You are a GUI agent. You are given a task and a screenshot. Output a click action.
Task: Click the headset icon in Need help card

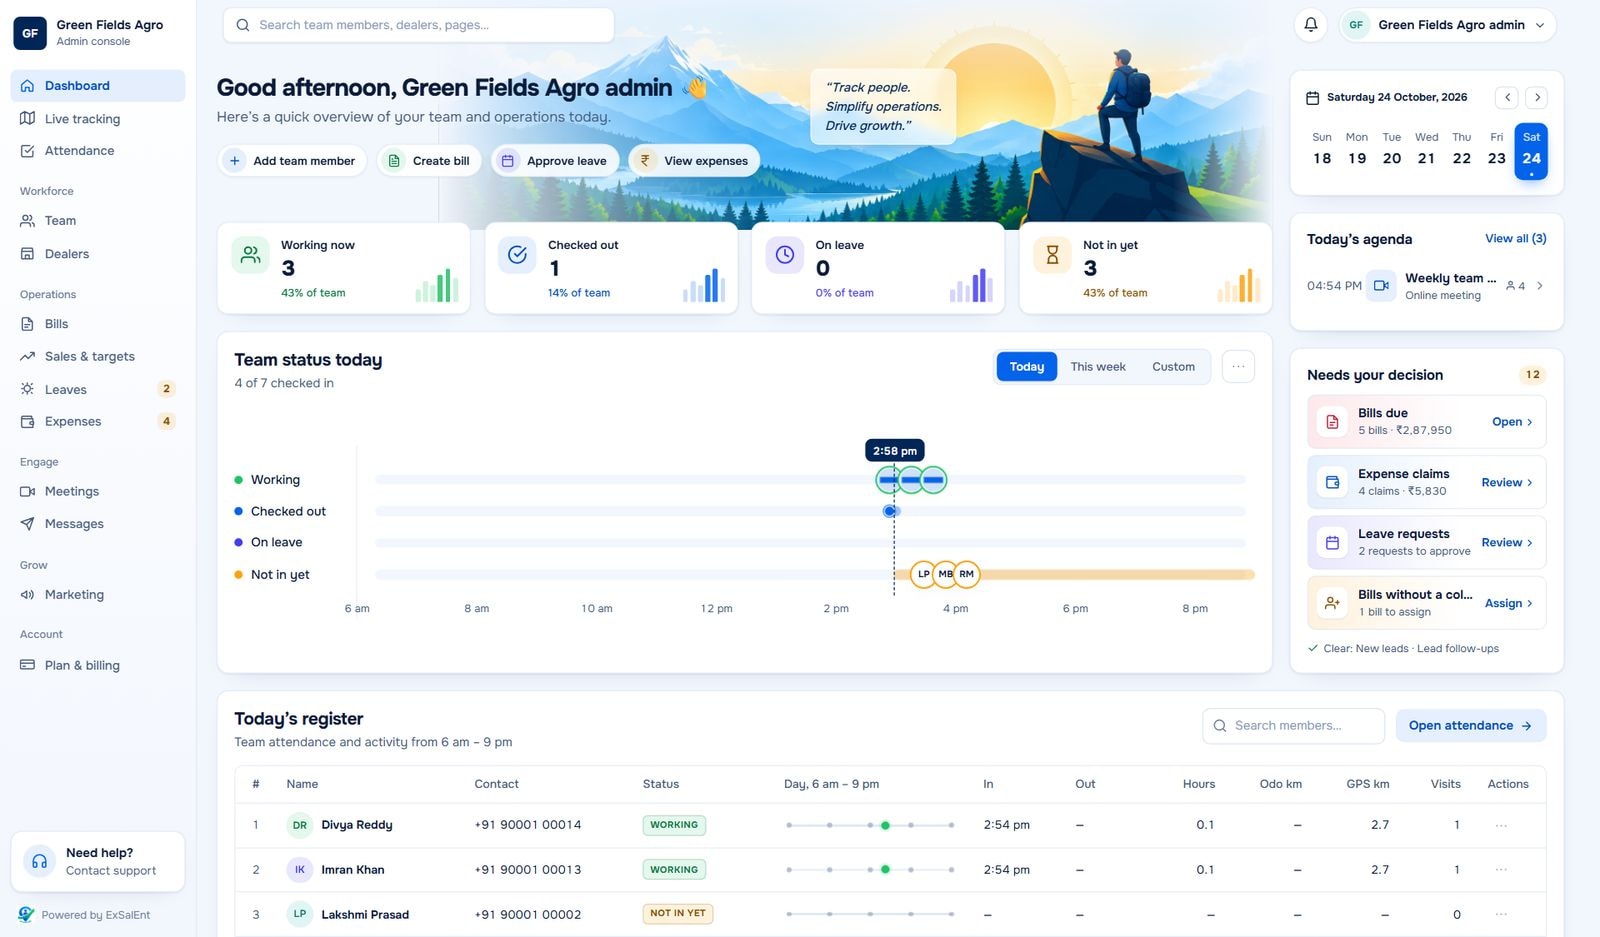(x=39, y=861)
